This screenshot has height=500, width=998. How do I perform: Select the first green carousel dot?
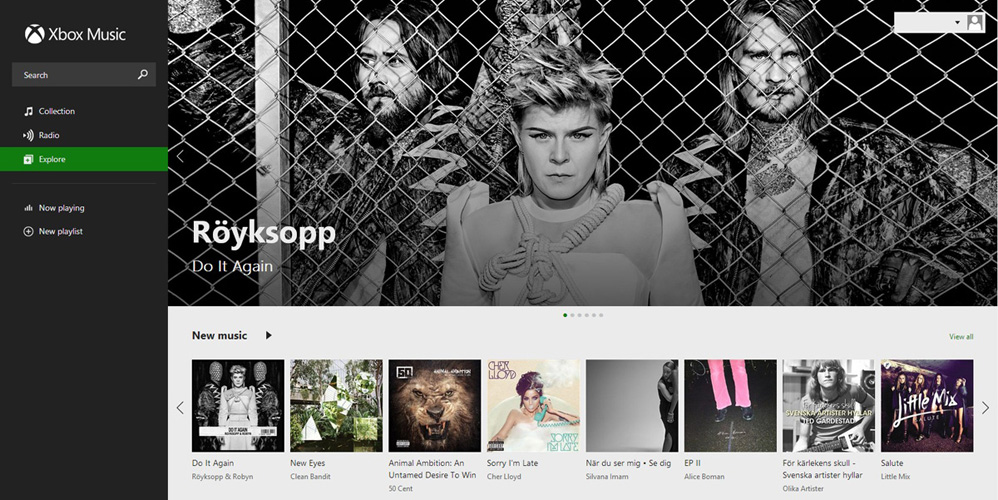pyautogui.click(x=565, y=315)
